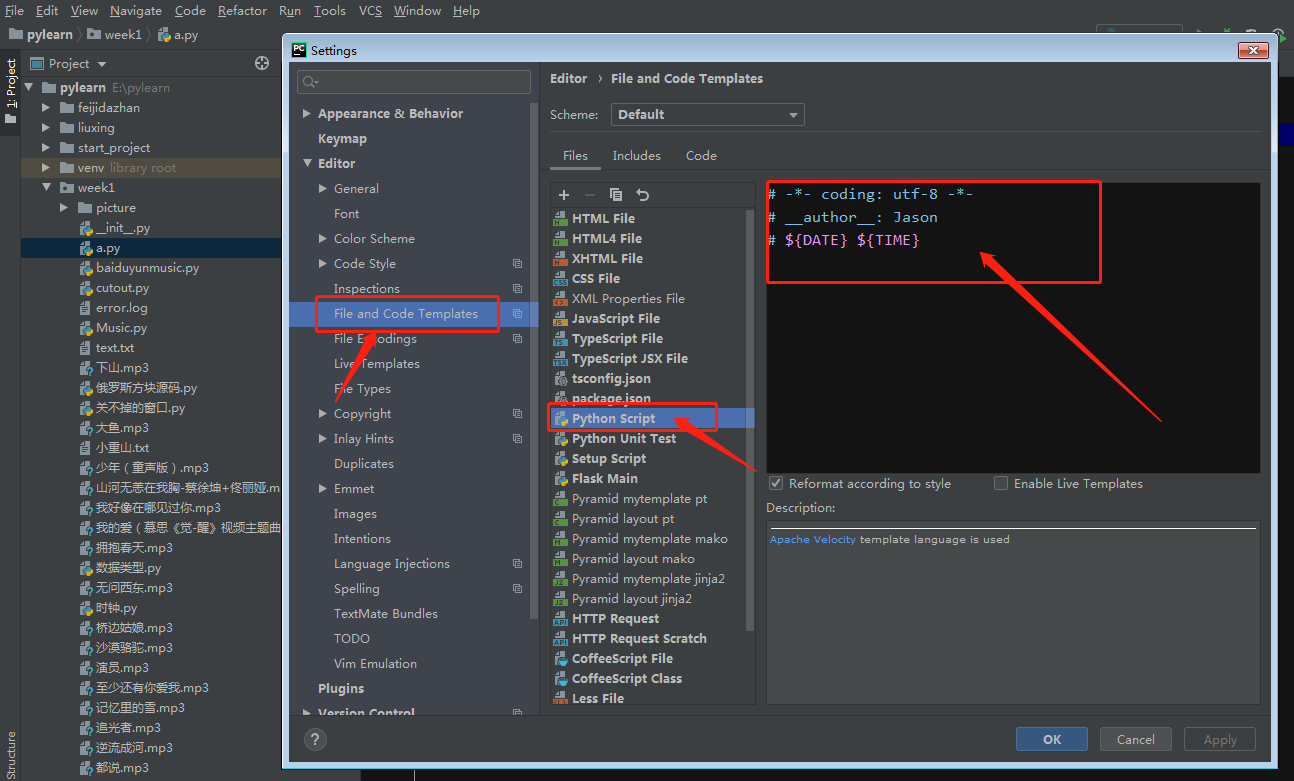Screen dimensions: 1294x781
Task: Switch to the Code tab in templates settings
Action: click(701, 155)
